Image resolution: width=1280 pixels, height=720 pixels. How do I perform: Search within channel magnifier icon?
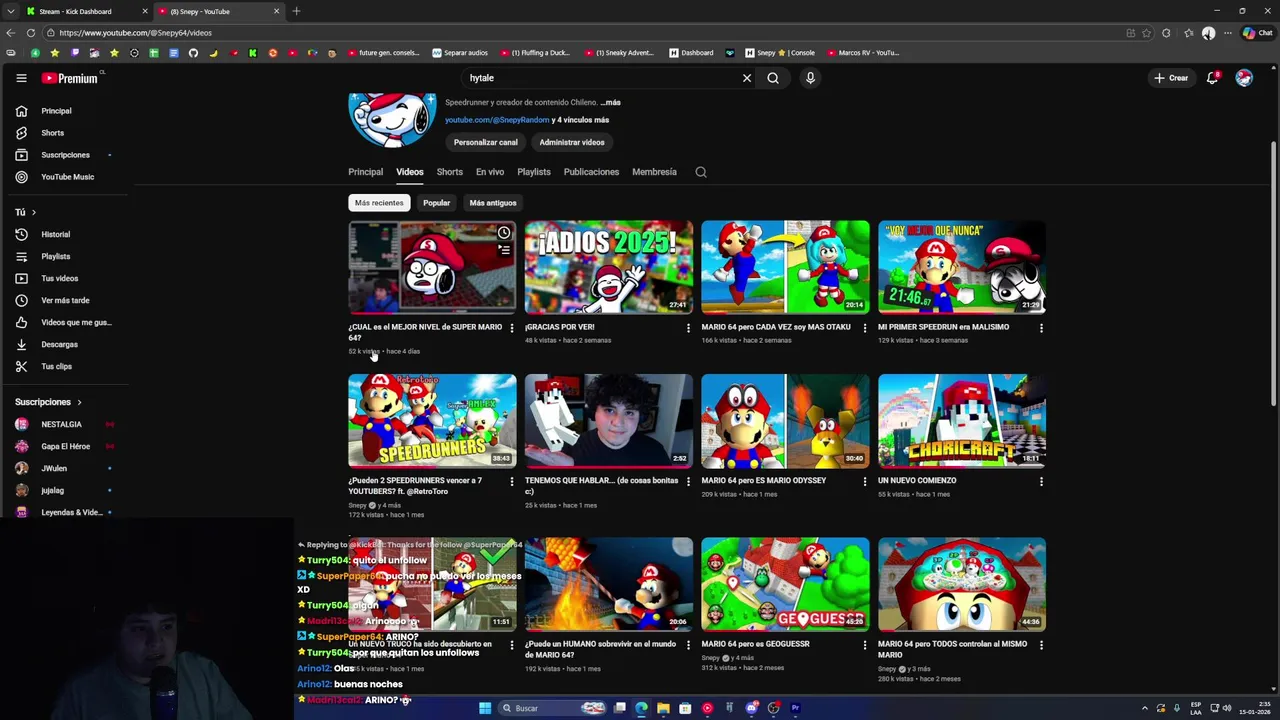pyautogui.click(x=701, y=172)
